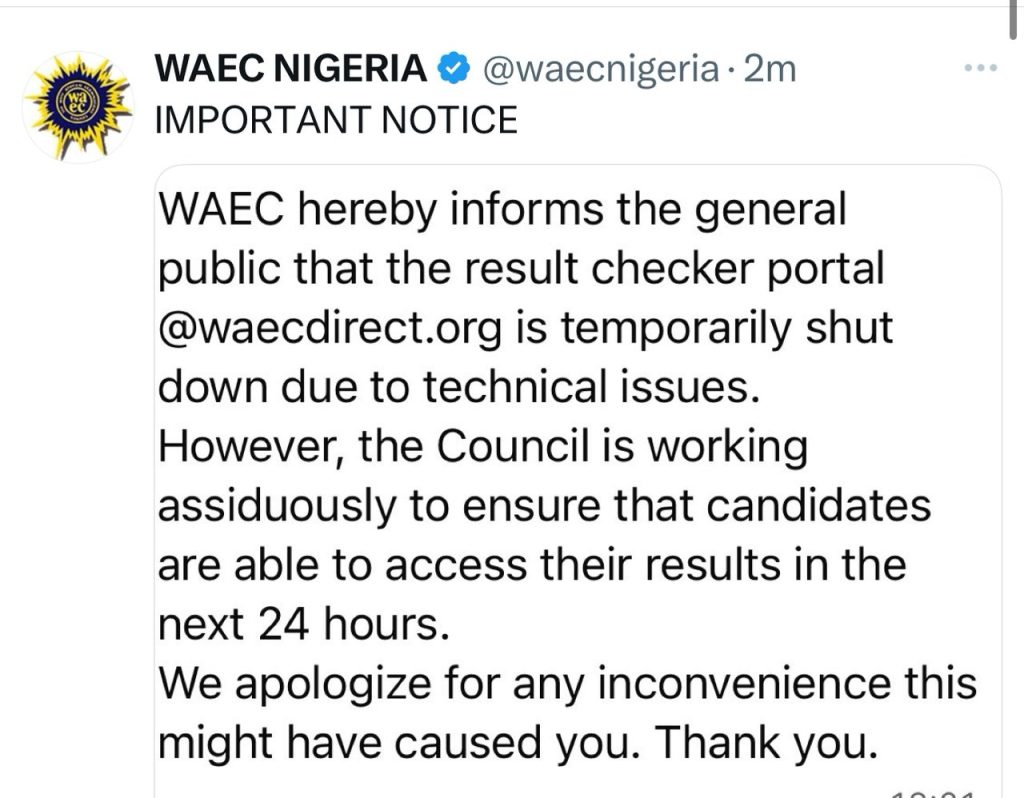Click @waecdirect.org in the attached notice image
1024x798 pixels.
[x=330, y=328]
